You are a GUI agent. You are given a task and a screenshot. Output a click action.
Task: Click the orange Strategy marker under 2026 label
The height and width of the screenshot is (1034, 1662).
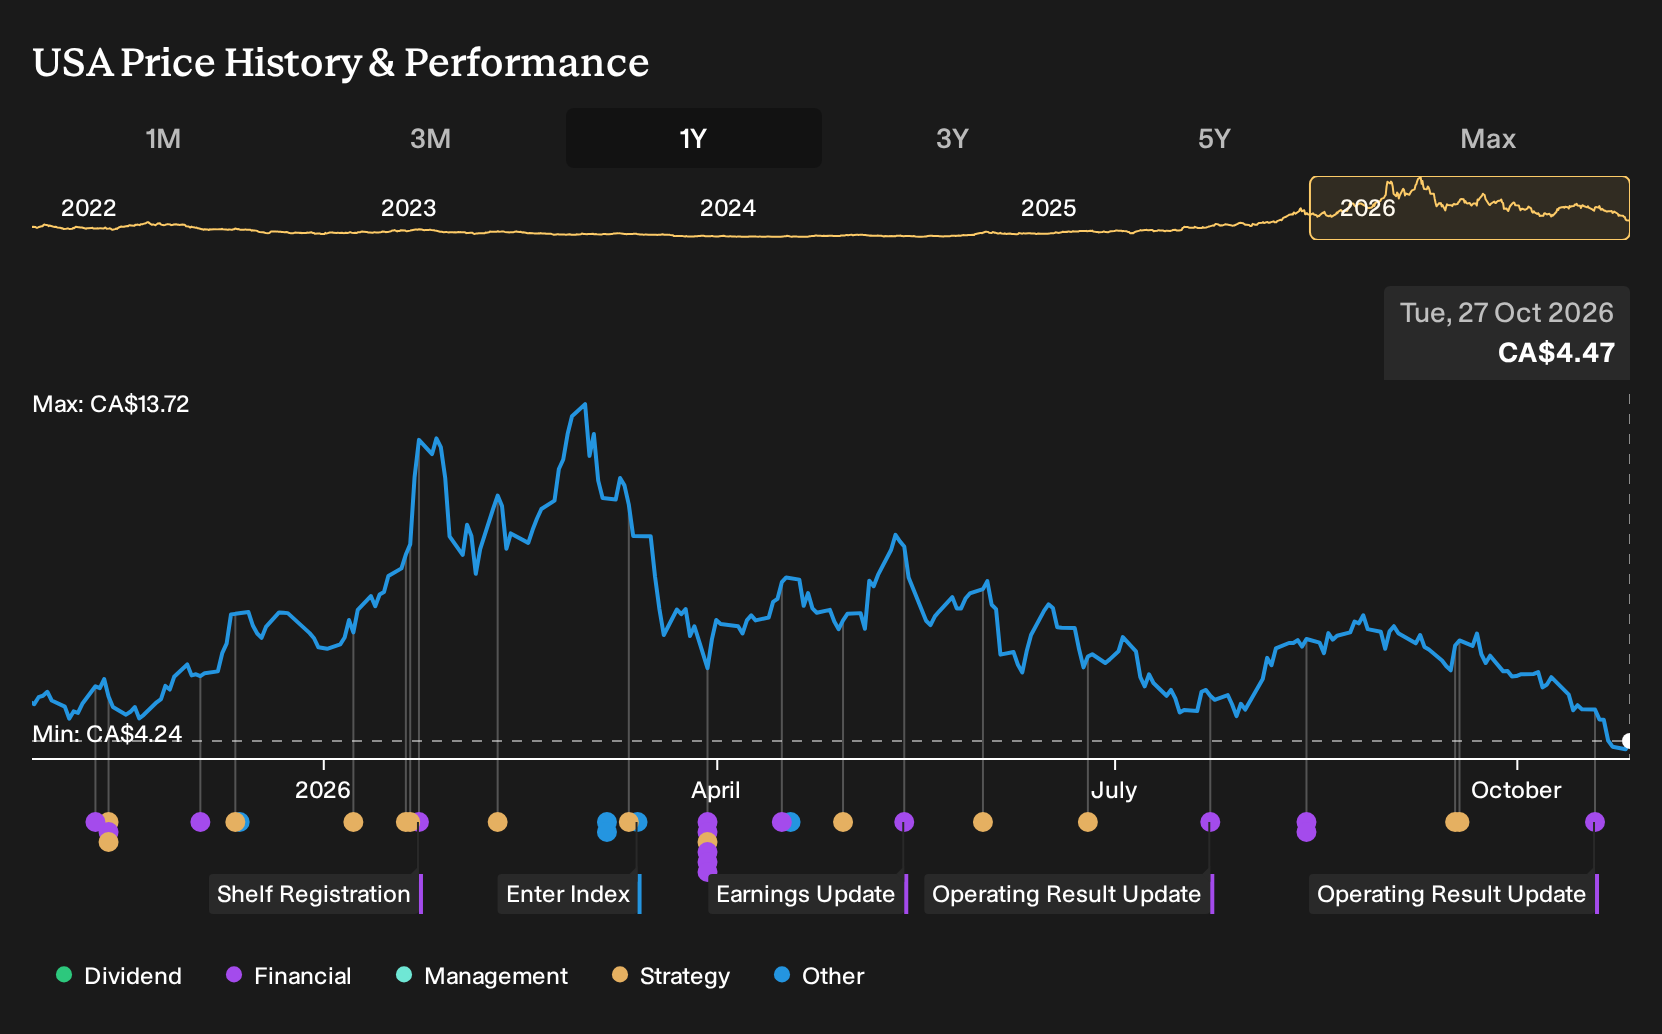click(353, 822)
